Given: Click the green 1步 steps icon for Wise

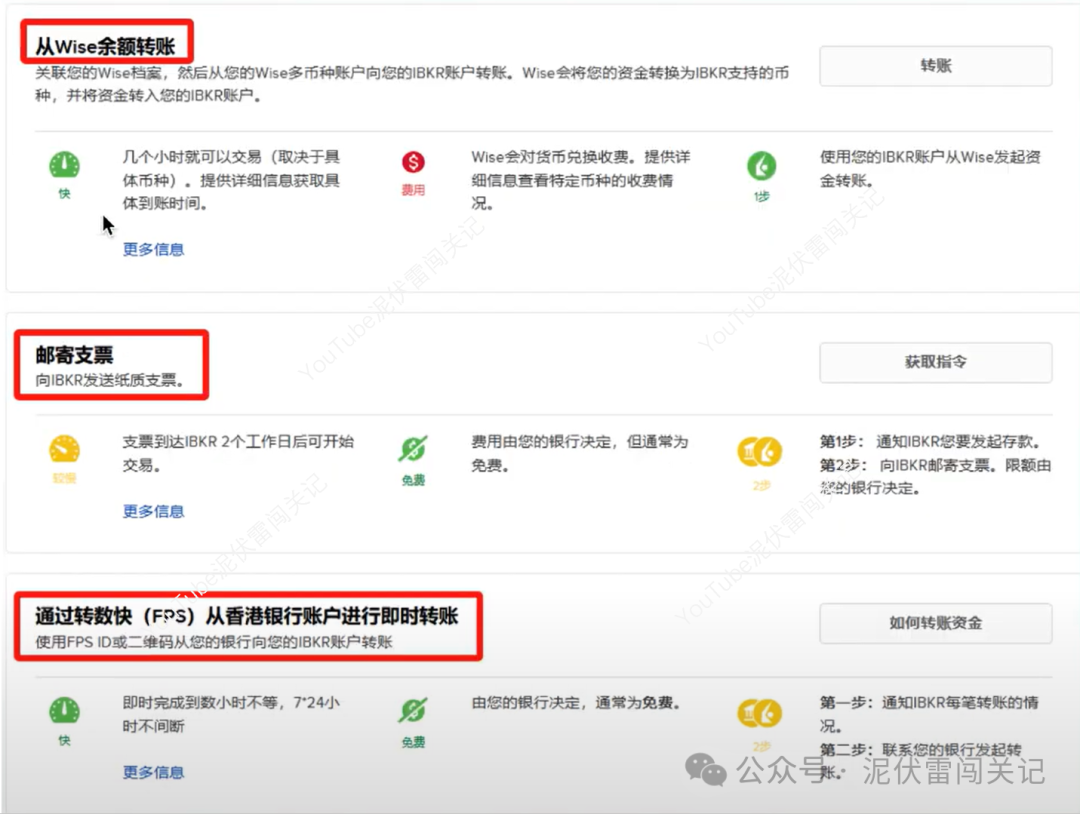Looking at the screenshot, I should (x=760, y=165).
